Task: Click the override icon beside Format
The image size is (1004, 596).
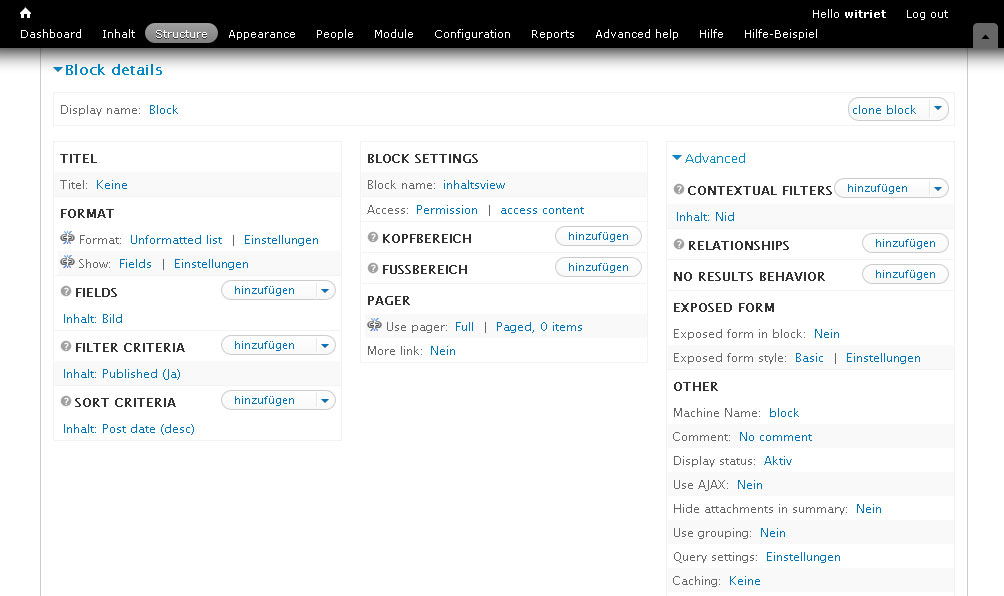Action: [x=67, y=239]
